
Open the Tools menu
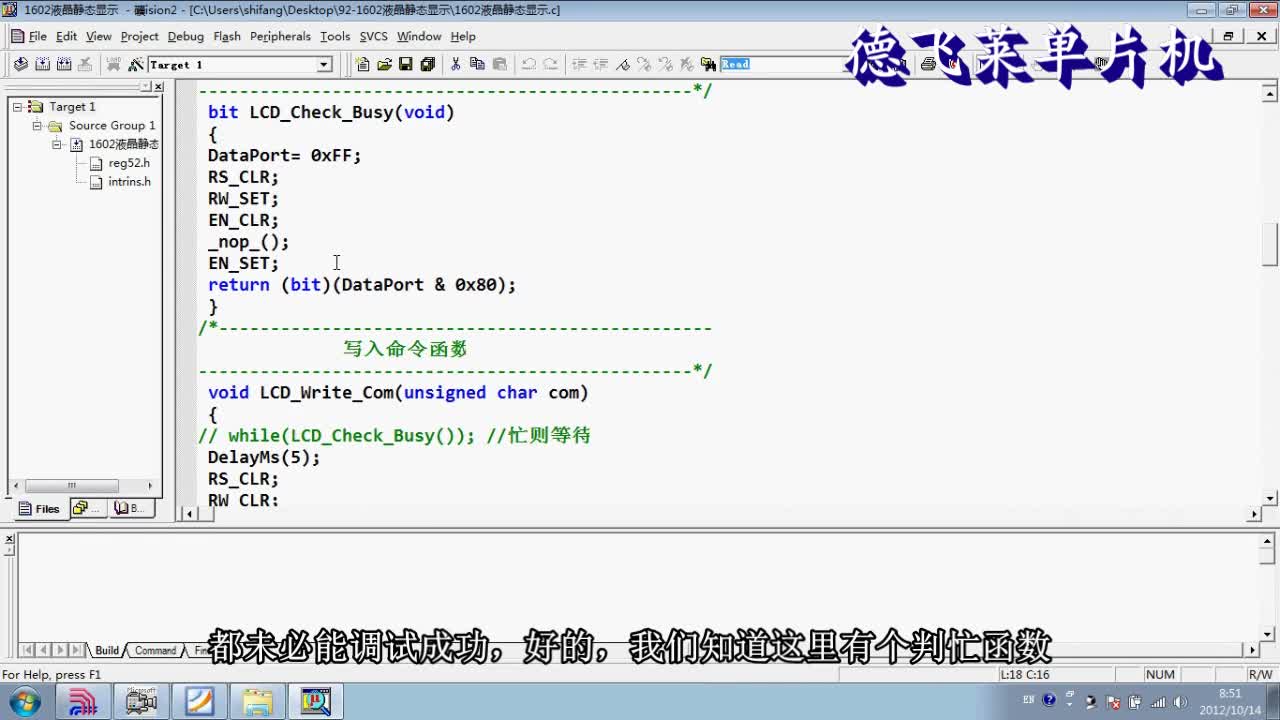(x=335, y=36)
